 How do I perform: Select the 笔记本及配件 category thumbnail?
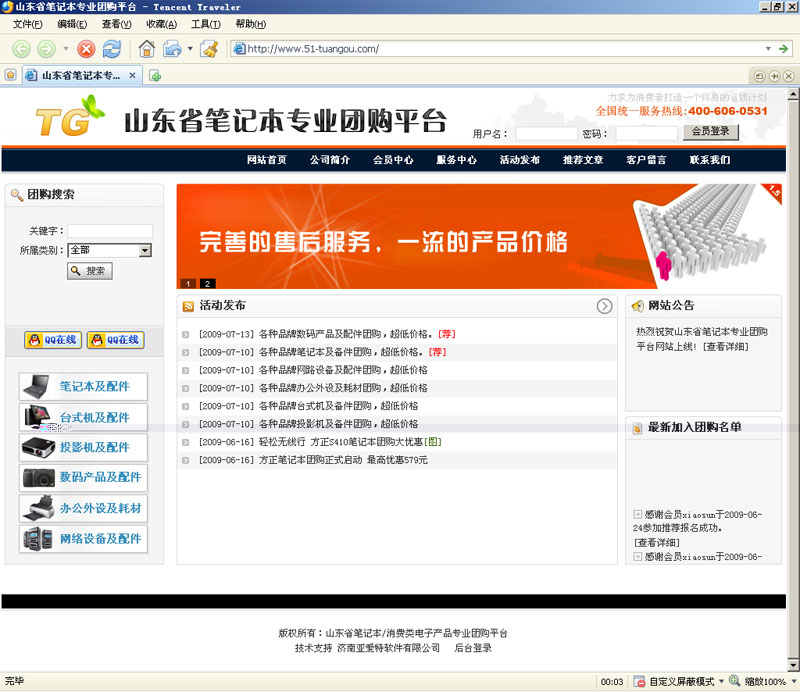[35, 387]
